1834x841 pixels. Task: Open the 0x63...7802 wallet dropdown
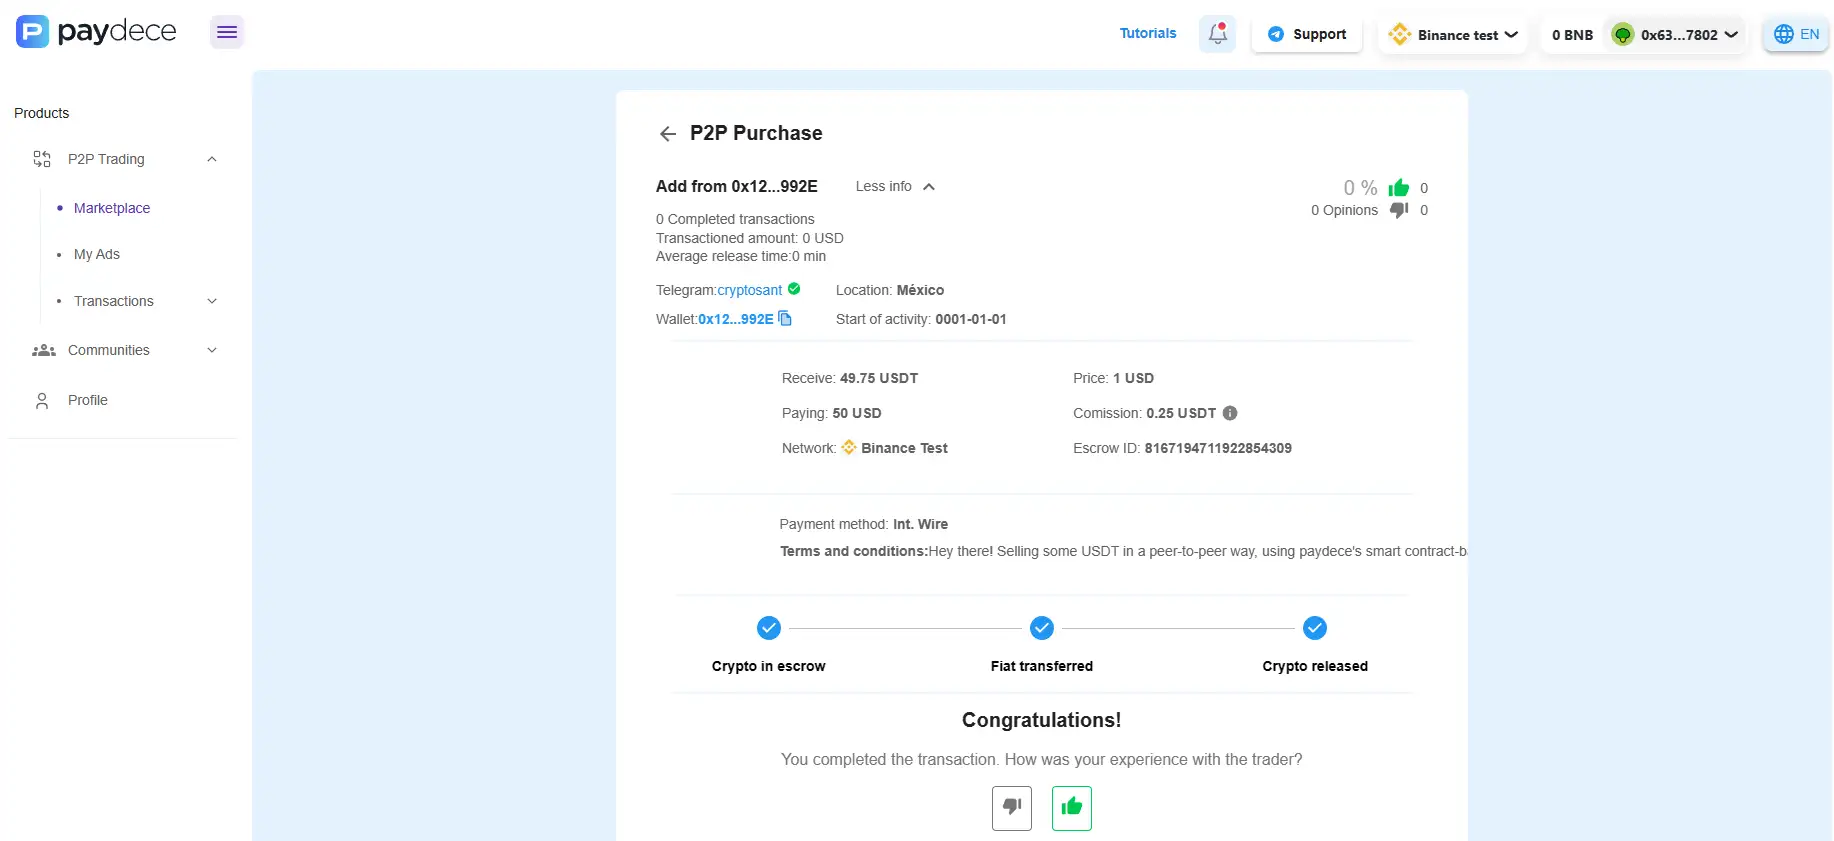tap(1676, 35)
